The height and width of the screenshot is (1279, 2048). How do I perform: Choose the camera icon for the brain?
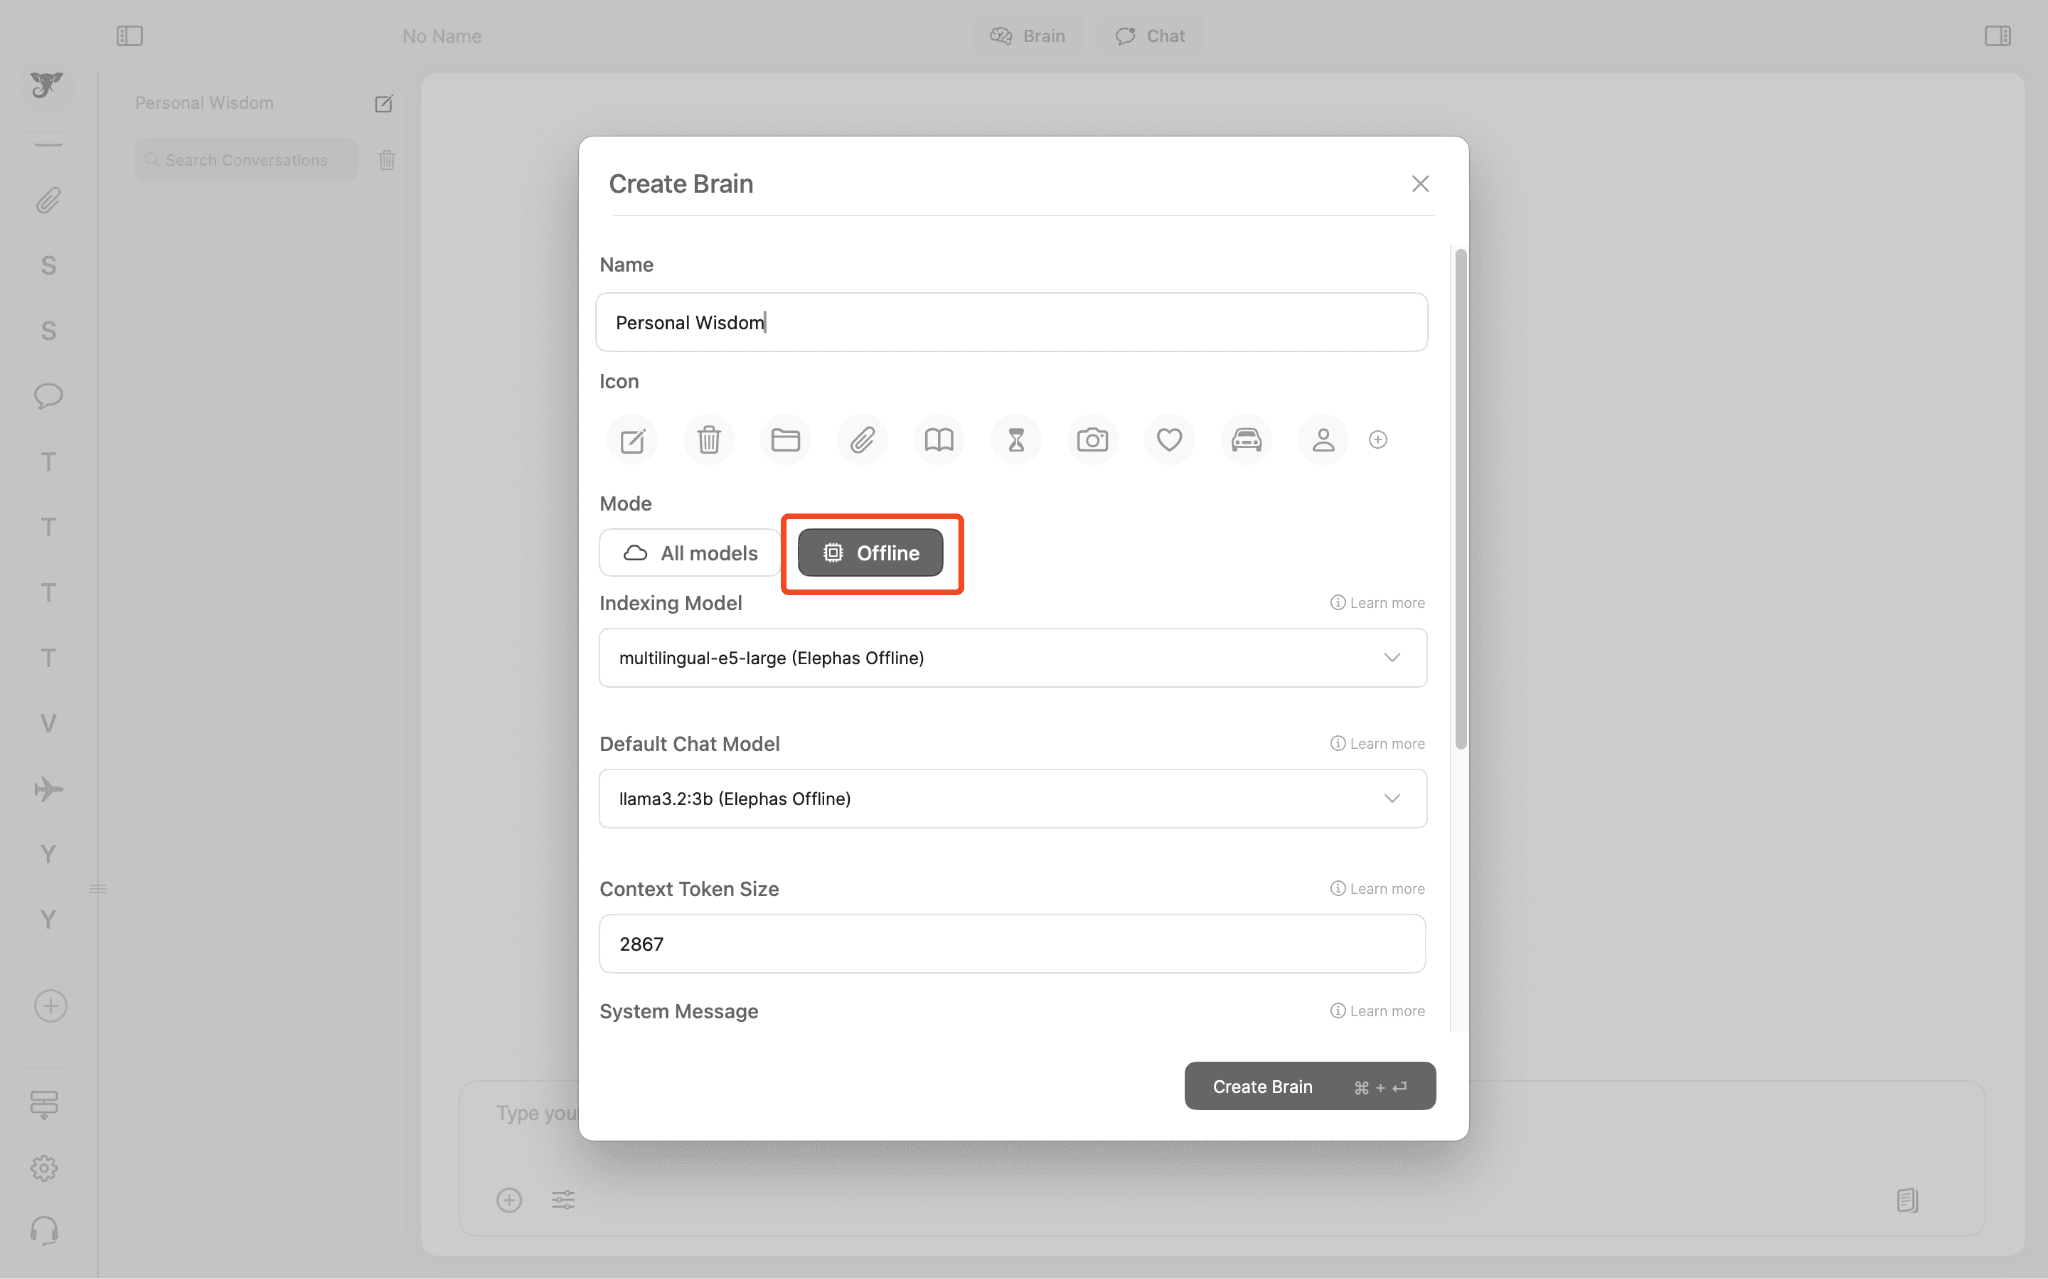1092,440
